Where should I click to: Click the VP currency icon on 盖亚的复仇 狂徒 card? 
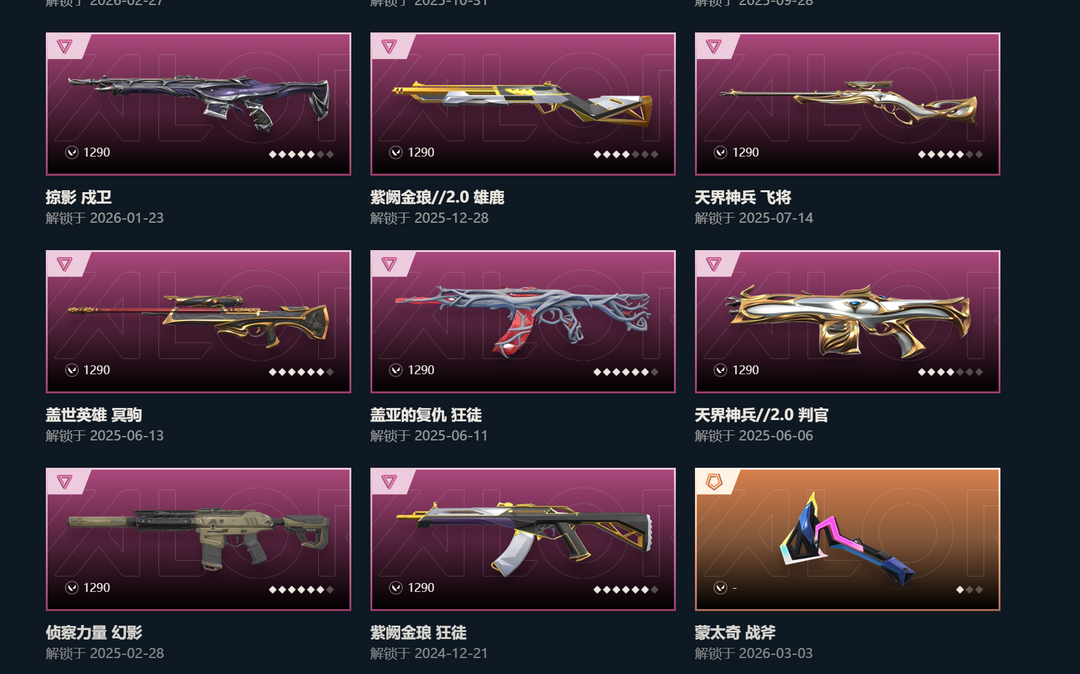(x=396, y=370)
